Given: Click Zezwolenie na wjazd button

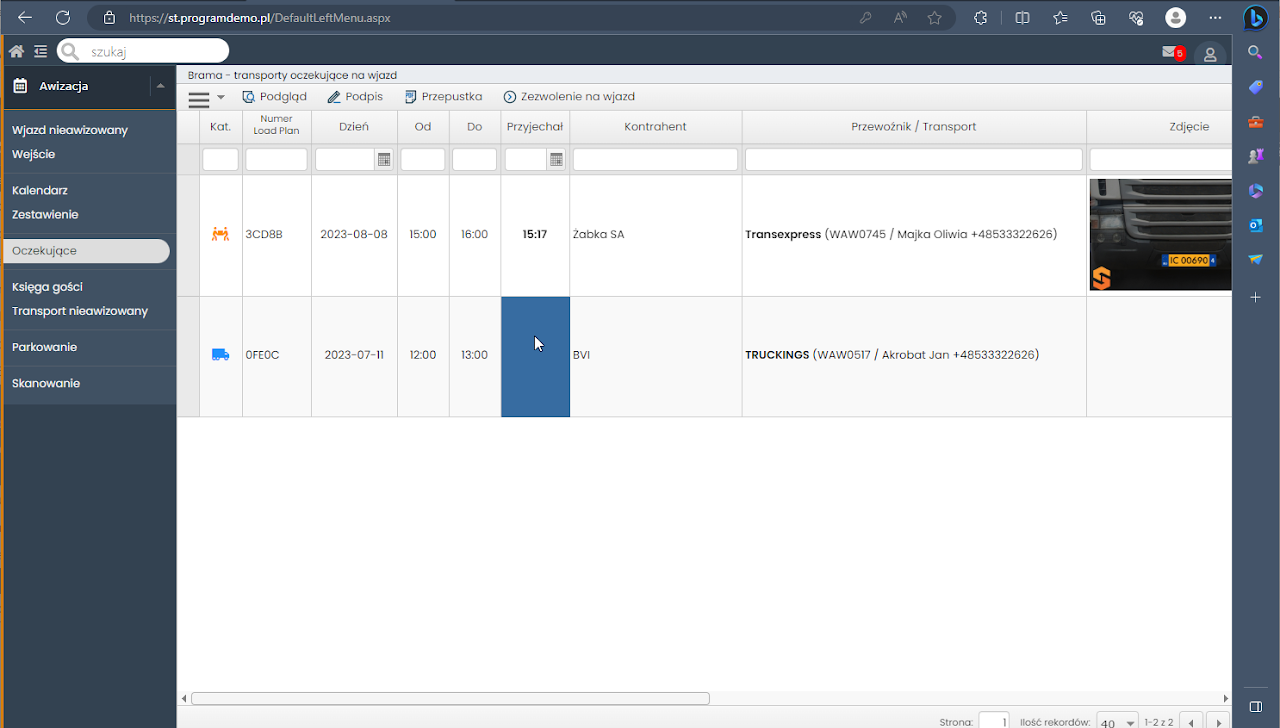Looking at the screenshot, I should click(x=569, y=97).
